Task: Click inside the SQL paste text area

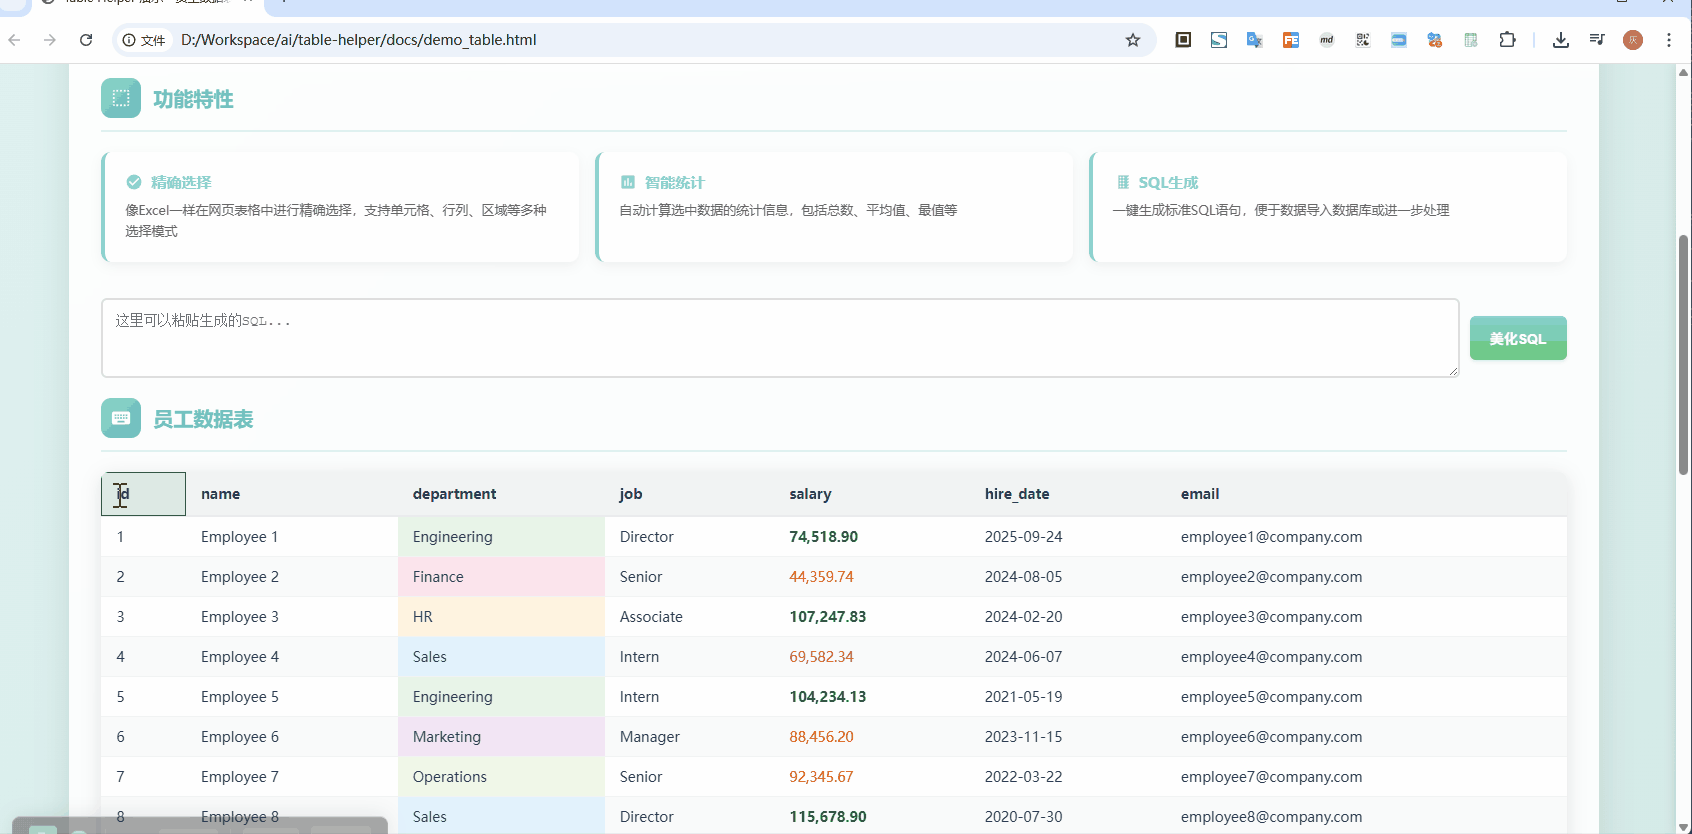Action: 779,338
